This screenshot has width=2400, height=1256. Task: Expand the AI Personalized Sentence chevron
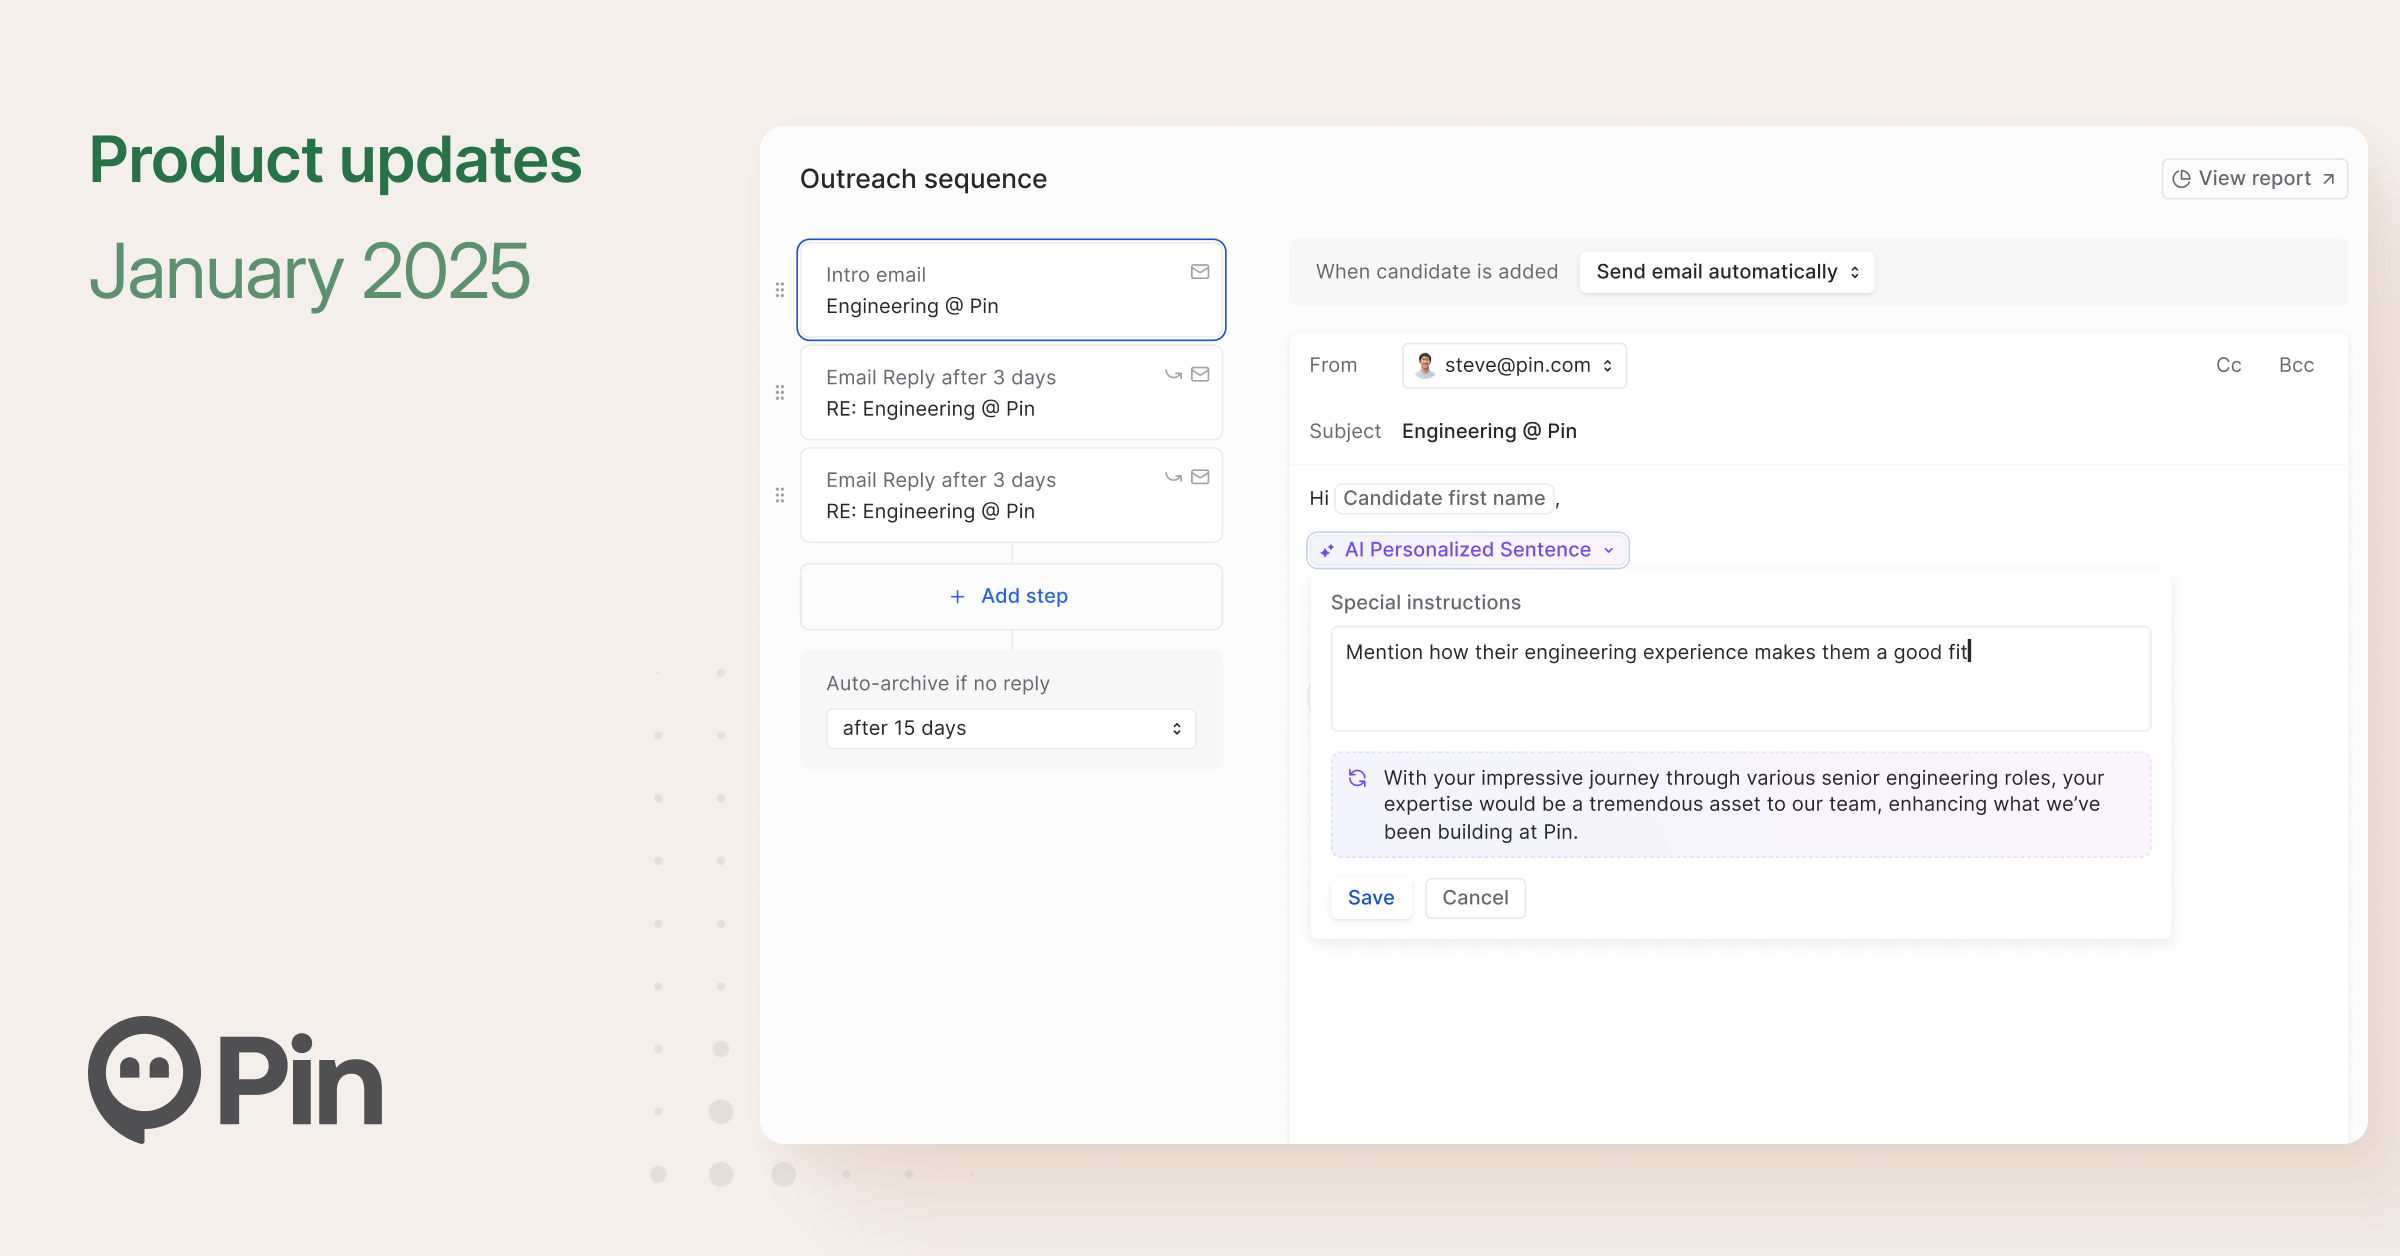click(x=1609, y=550)
